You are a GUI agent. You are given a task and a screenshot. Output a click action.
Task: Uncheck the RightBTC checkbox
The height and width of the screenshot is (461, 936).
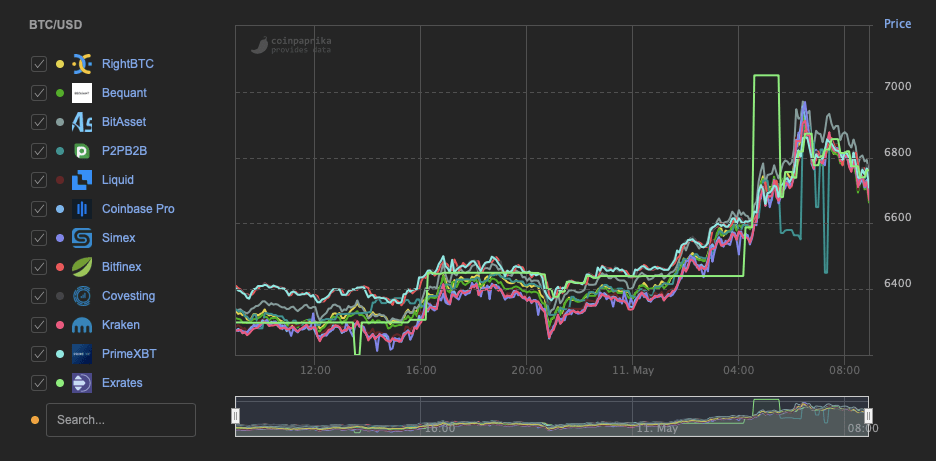(39, 64)
